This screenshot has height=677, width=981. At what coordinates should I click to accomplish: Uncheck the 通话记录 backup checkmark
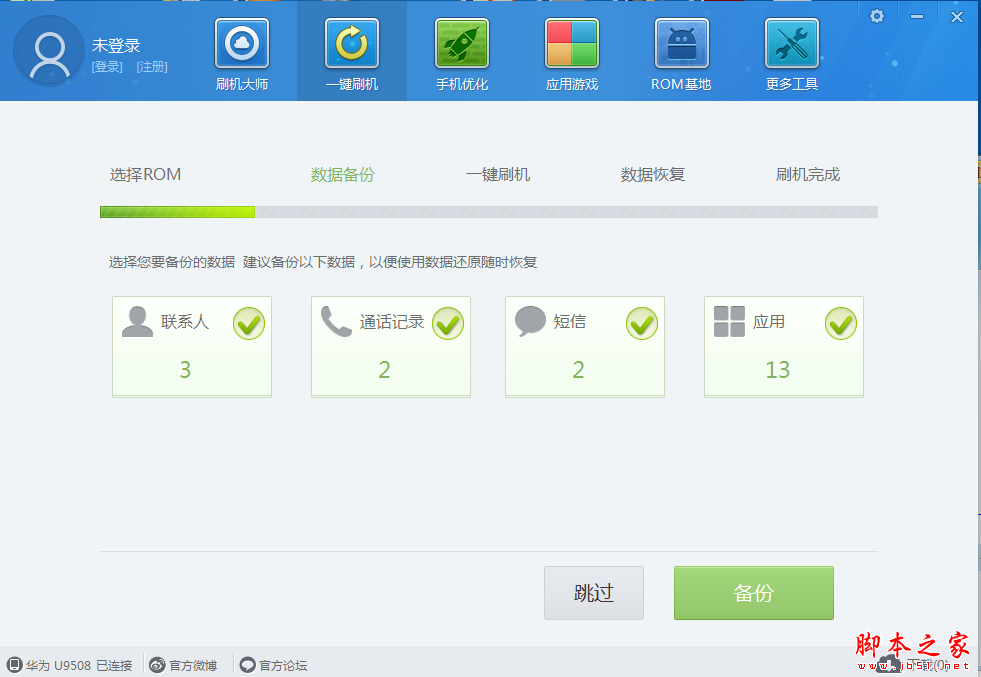(448, 323)
